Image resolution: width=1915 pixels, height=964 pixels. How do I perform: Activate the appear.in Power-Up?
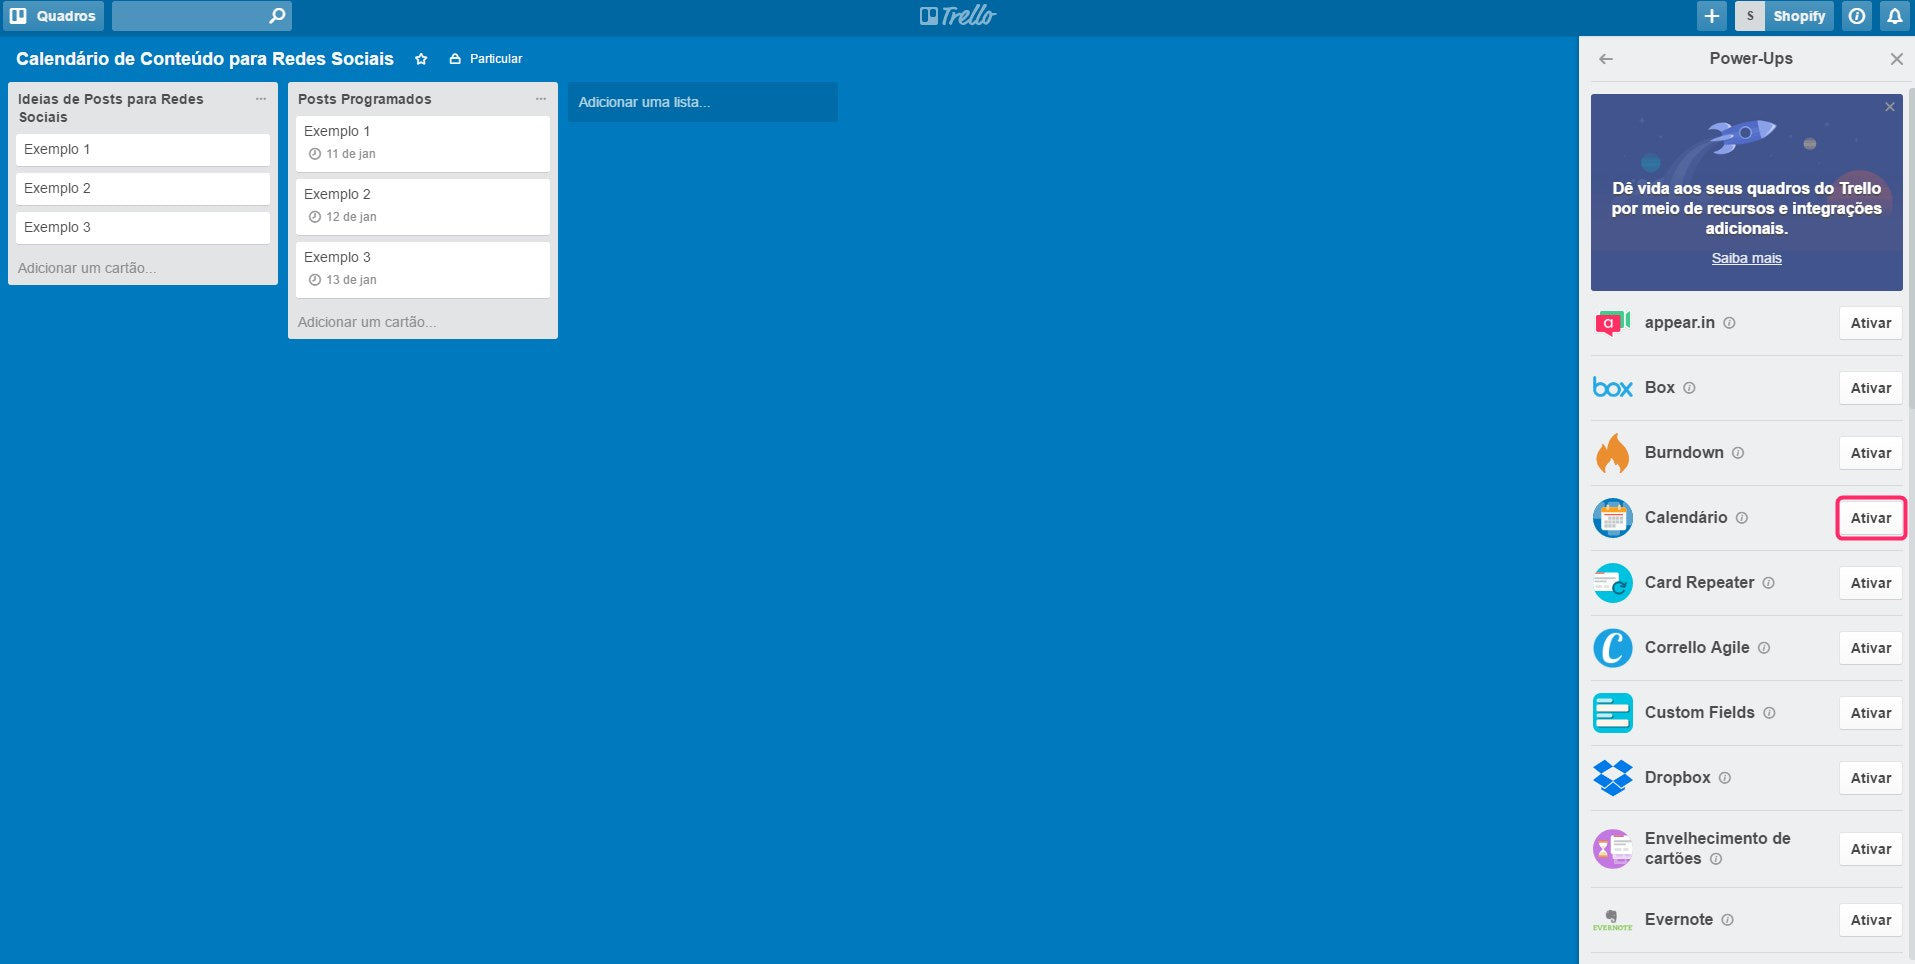point(1870,323)
